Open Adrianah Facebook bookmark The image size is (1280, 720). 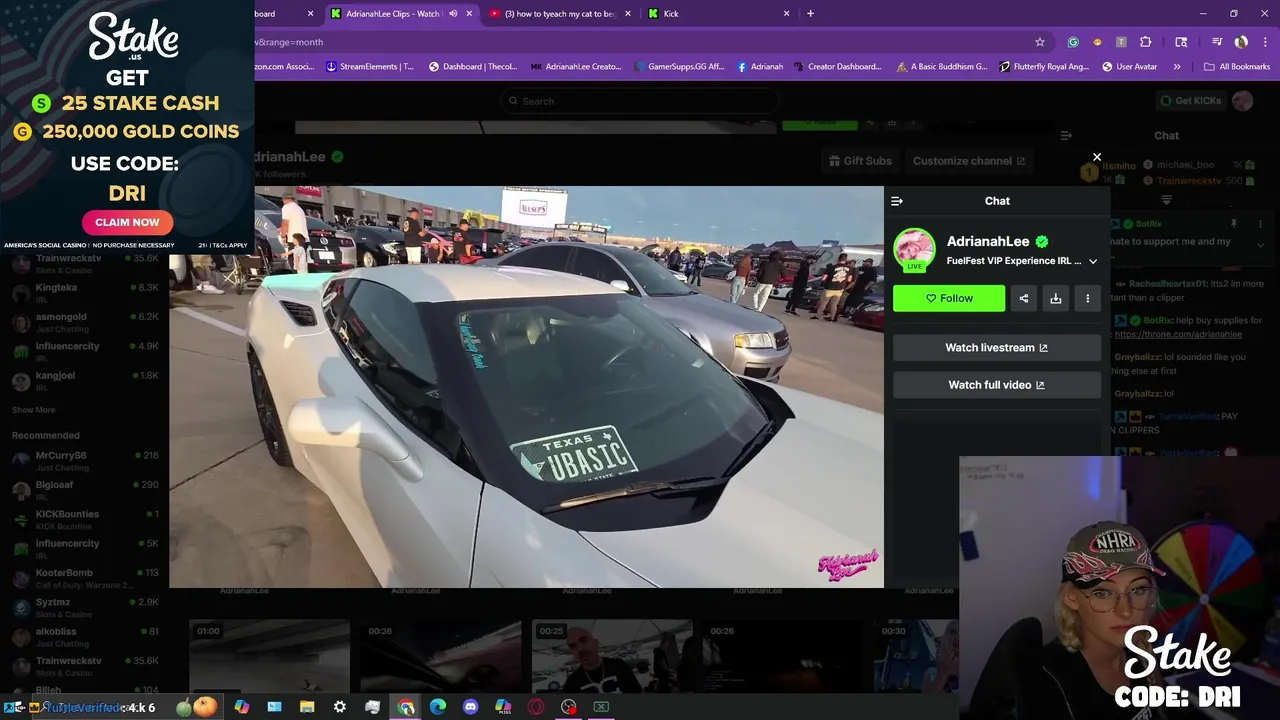point(760,67)
